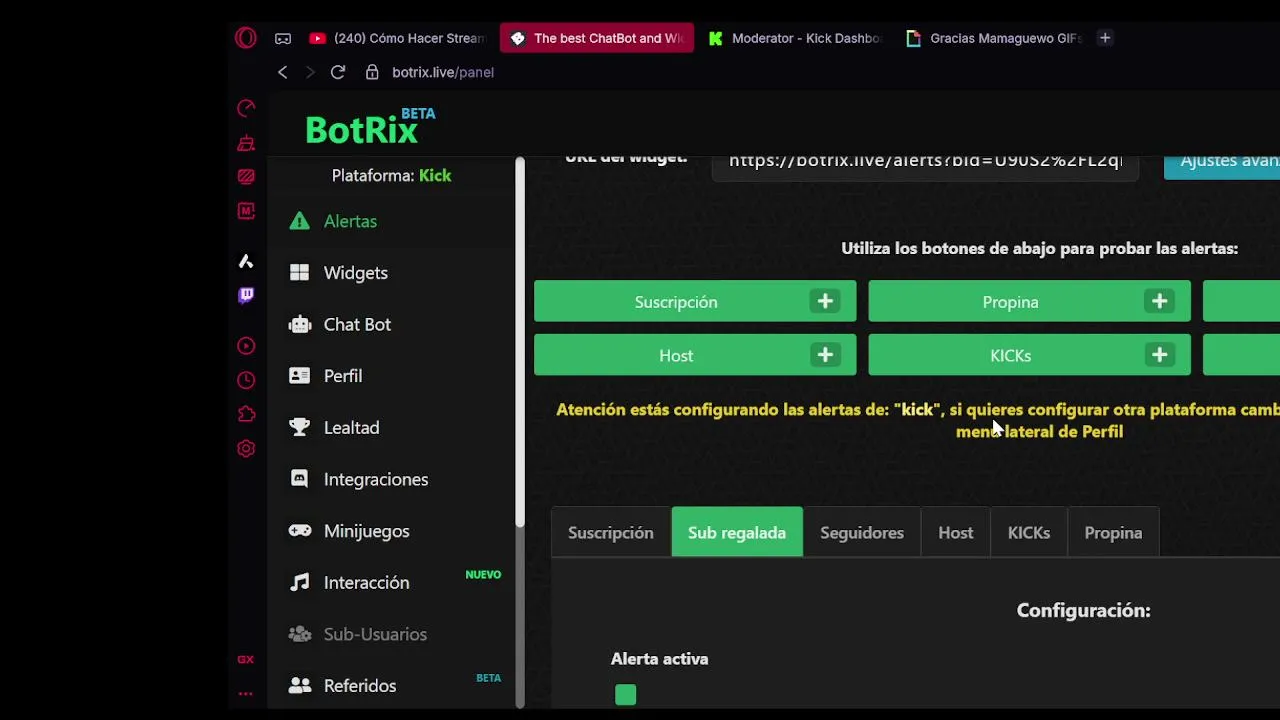
Task: Open the Twitch sidebar icon
Action: pyautogui.click(x=246, y=295)
